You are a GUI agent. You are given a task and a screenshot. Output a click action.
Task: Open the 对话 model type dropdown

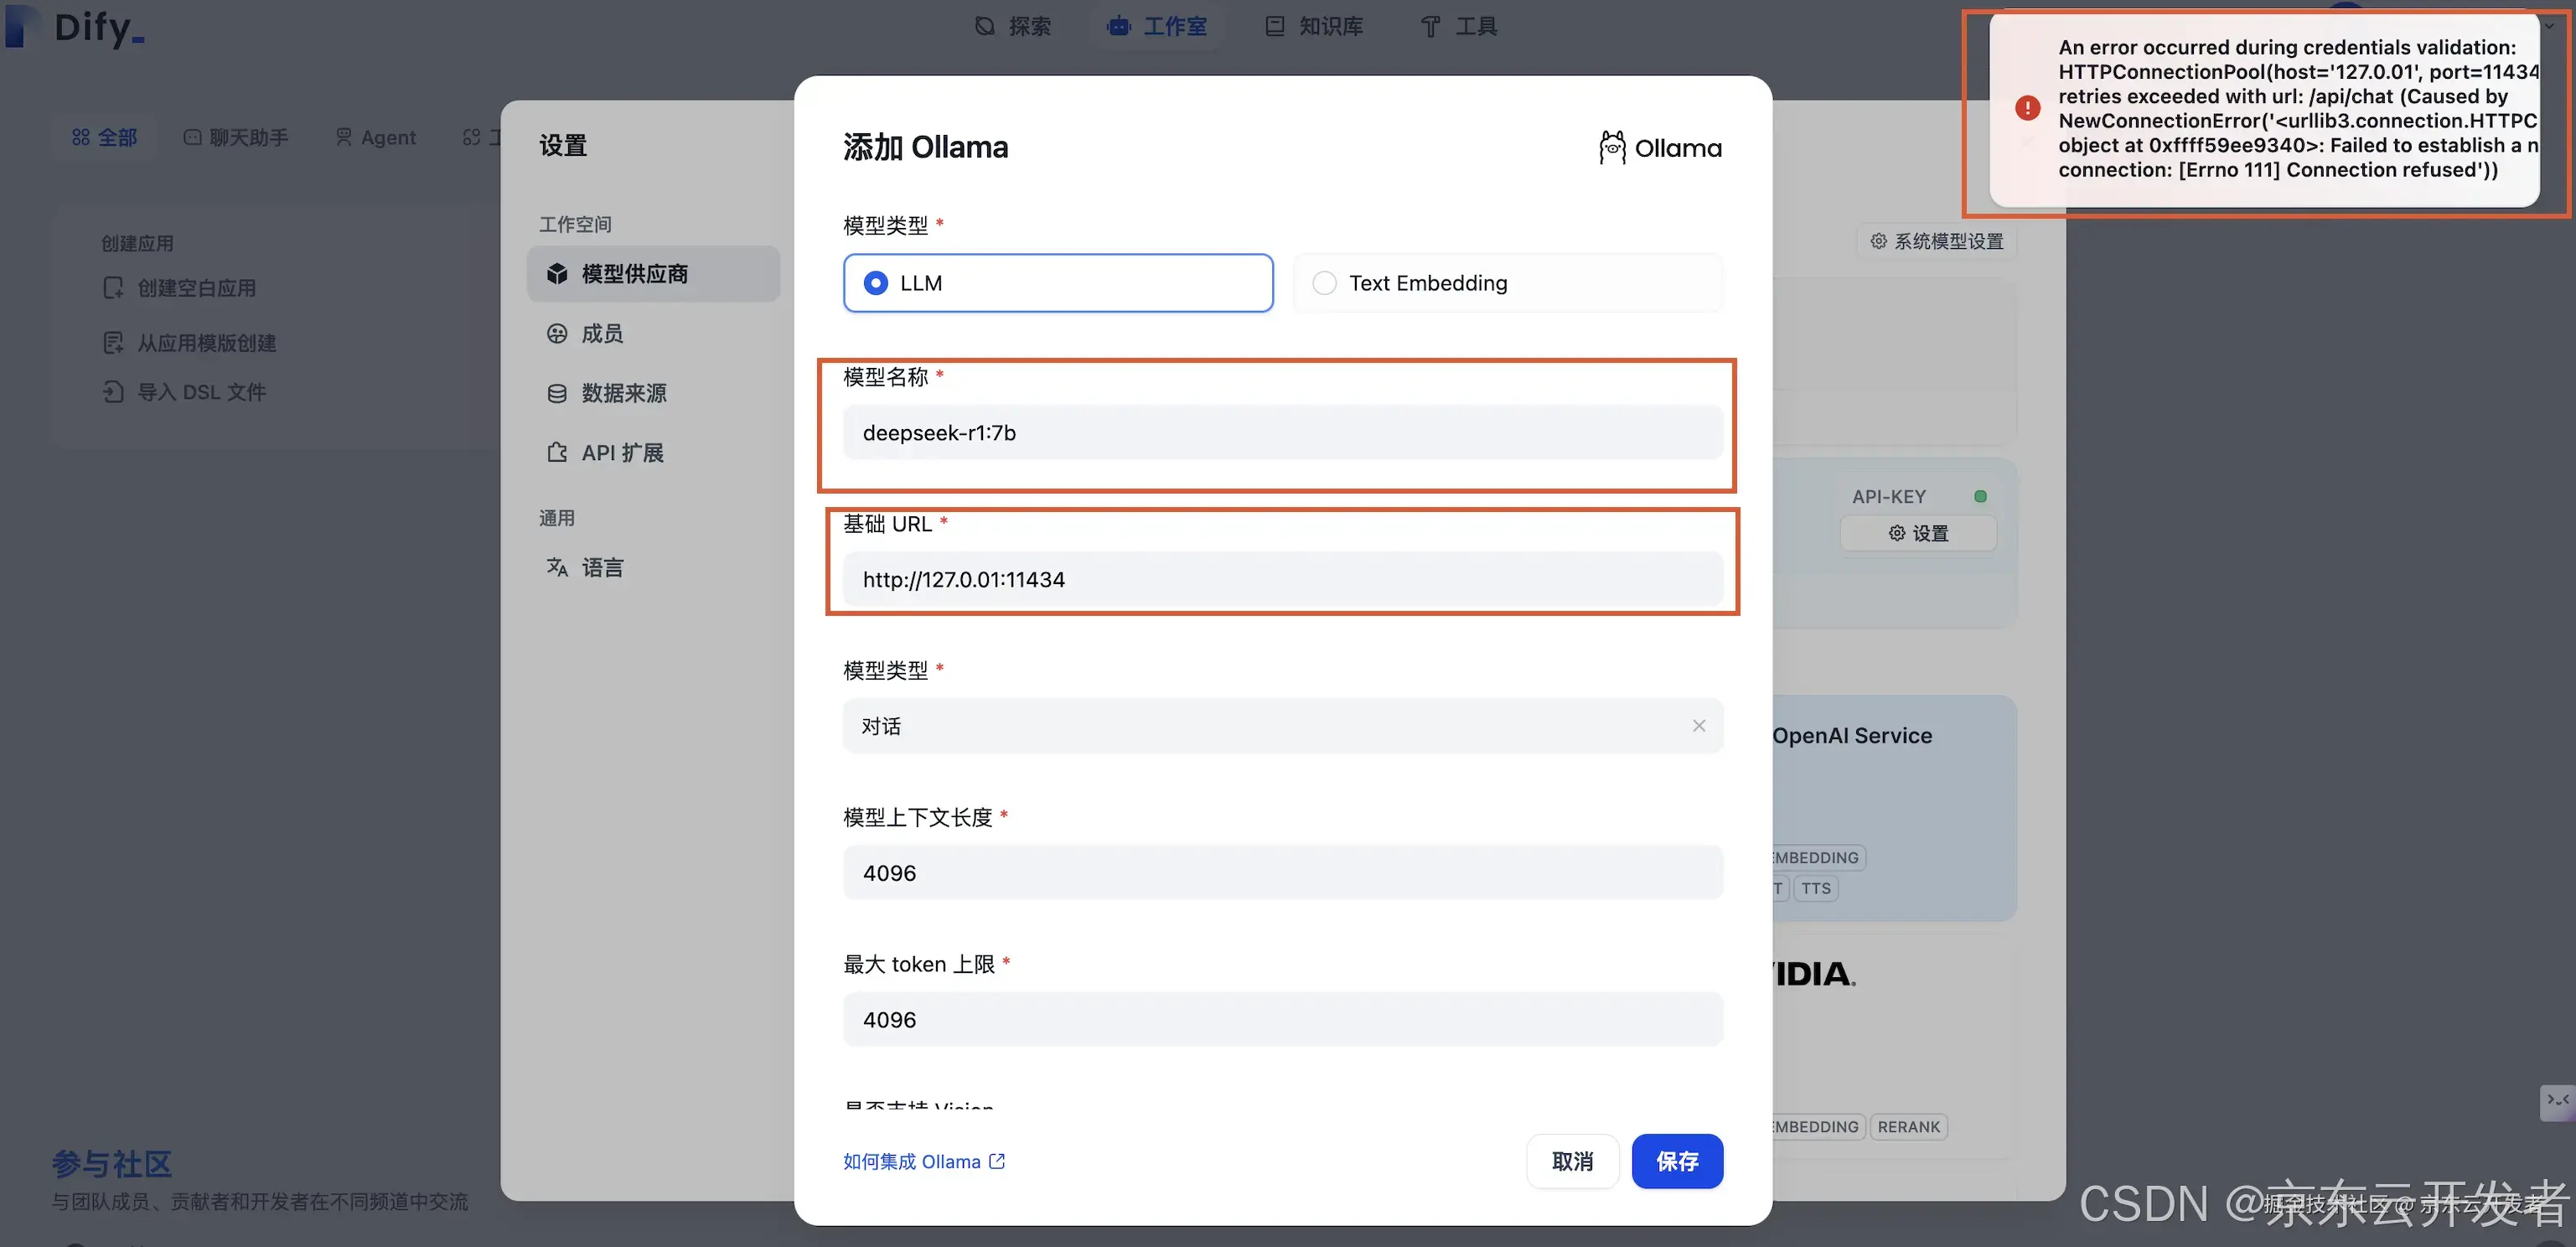tap(1260, 726)
